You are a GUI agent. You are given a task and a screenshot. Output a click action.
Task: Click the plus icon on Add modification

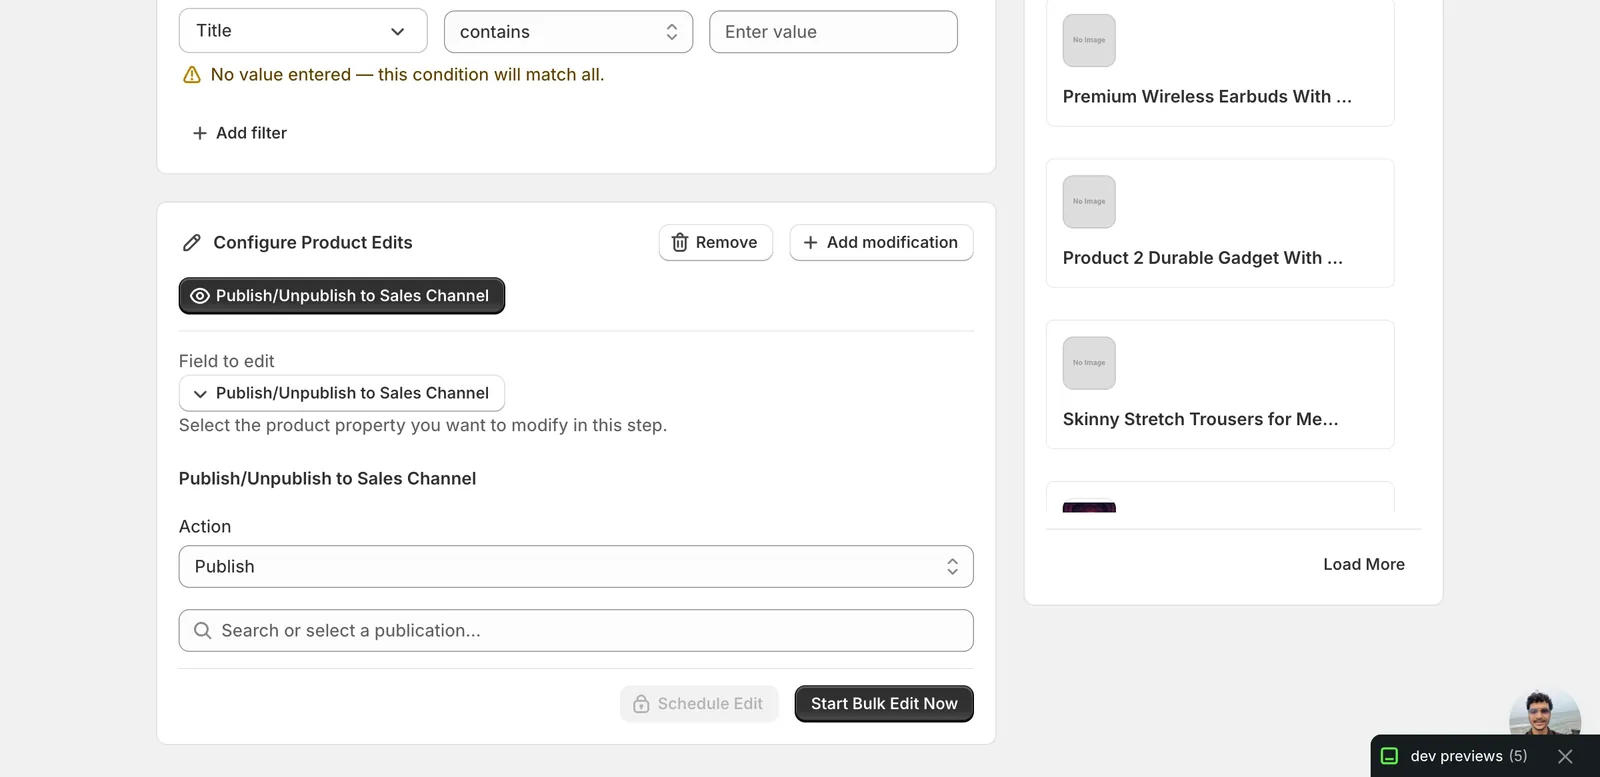(x=811, y=243)
